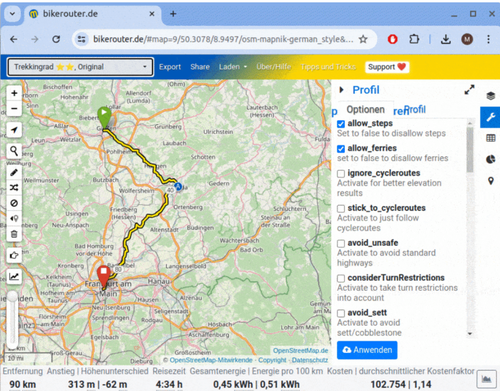Open the Datenschutz link
The image size is (500, 391).
pyautogui.click(x=310, y=360)
